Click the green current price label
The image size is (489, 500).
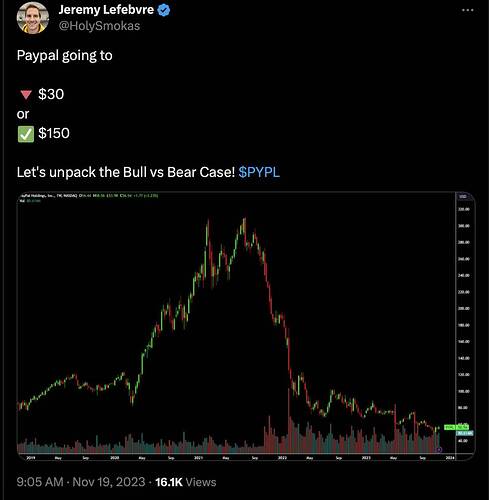tap(456, 427)
